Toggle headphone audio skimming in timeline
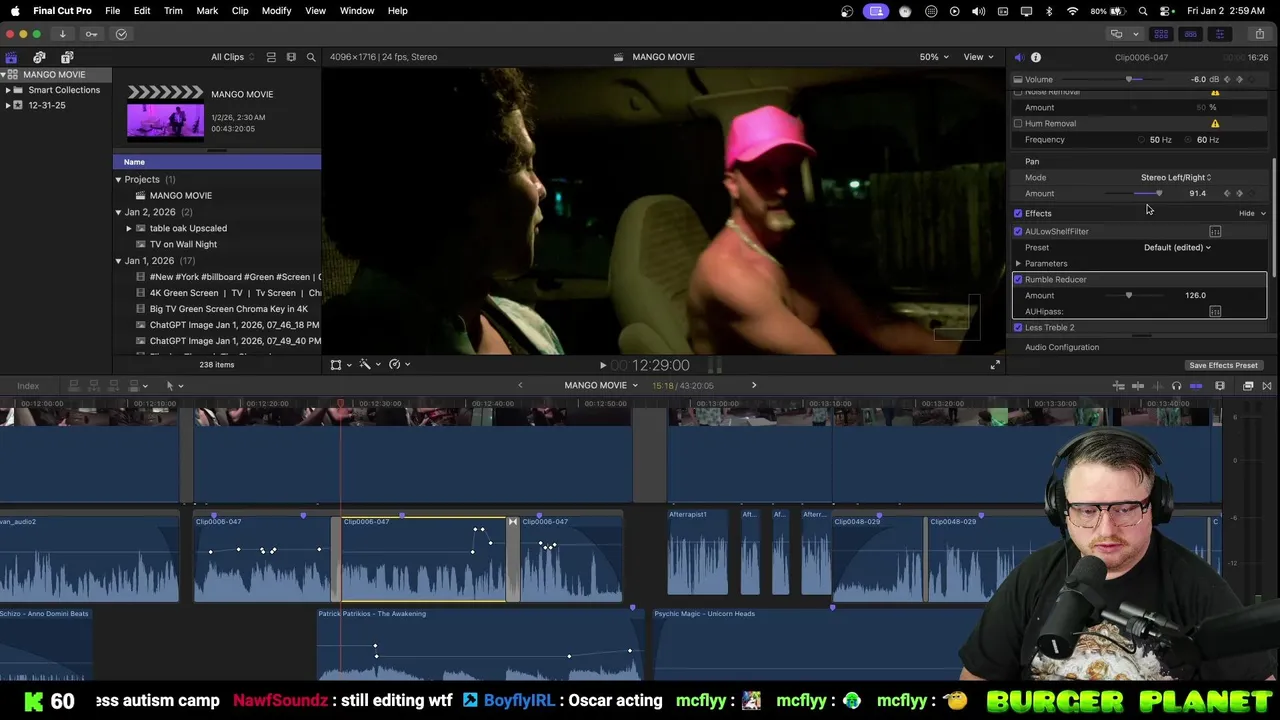 [1176, 386]
